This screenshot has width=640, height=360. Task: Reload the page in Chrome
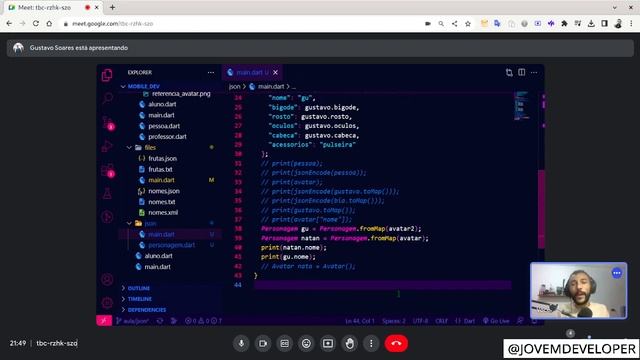coord(36,24)
